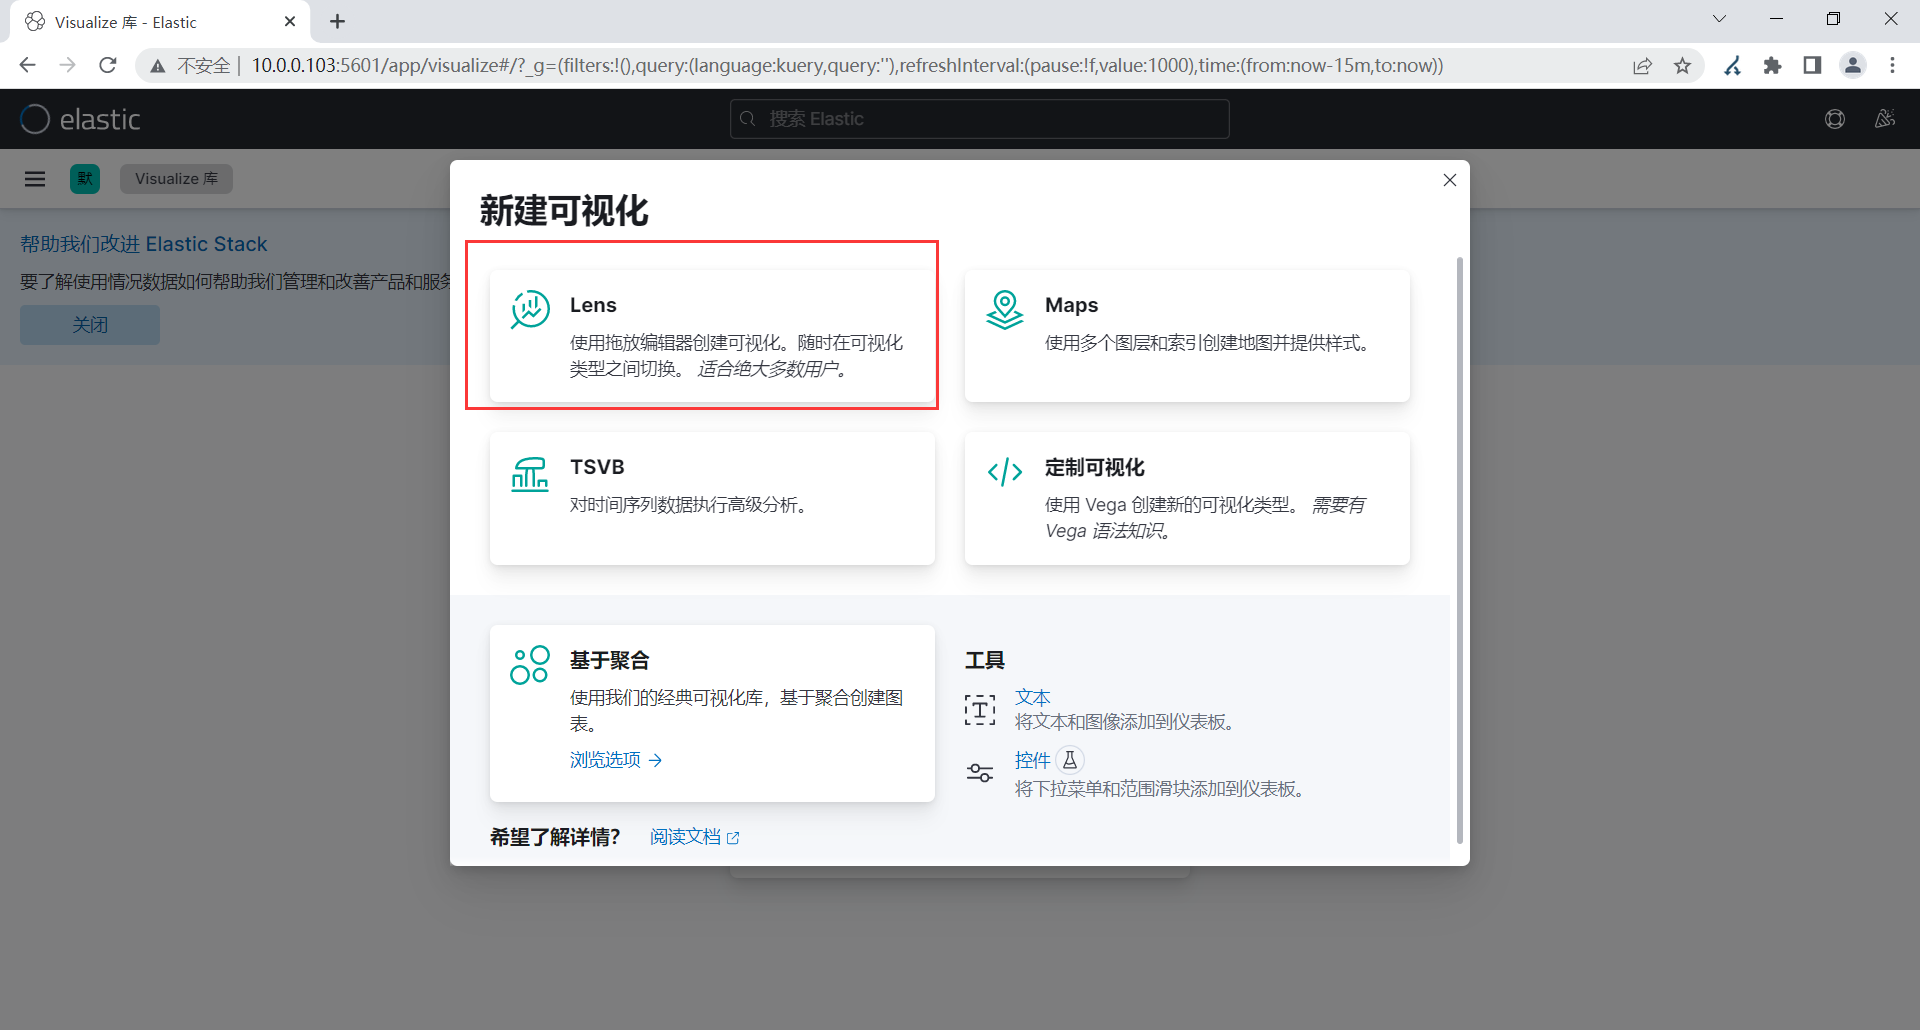Image resolution: width=1920 pixels, height=1030 pixels.
Task: Click the modal's vertical scrollbar
Action: pos(1460,550)
